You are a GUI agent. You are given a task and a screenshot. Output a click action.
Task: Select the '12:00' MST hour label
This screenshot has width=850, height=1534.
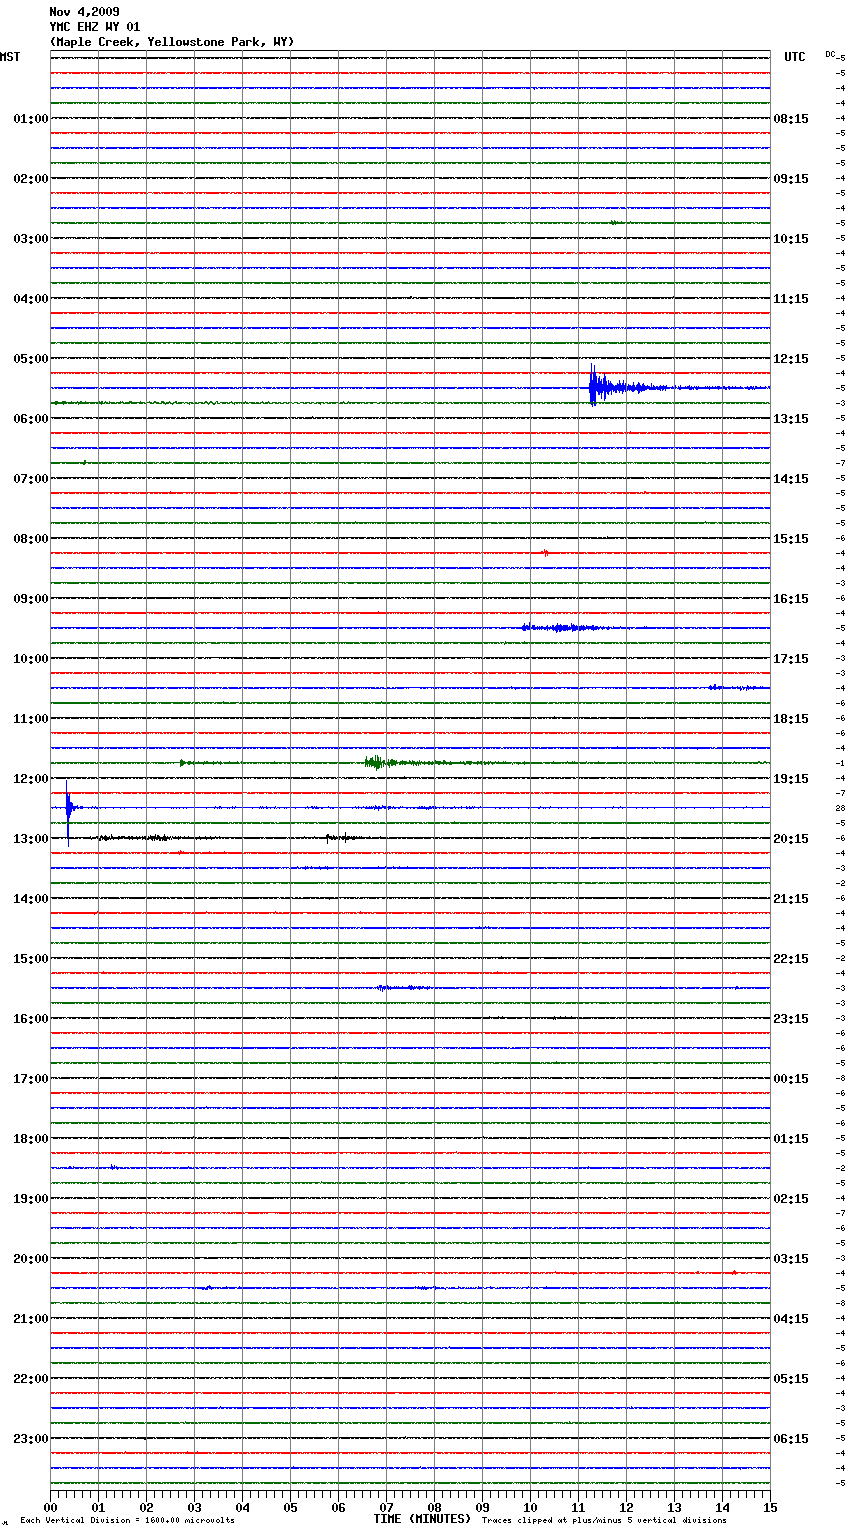coord(31,779)
